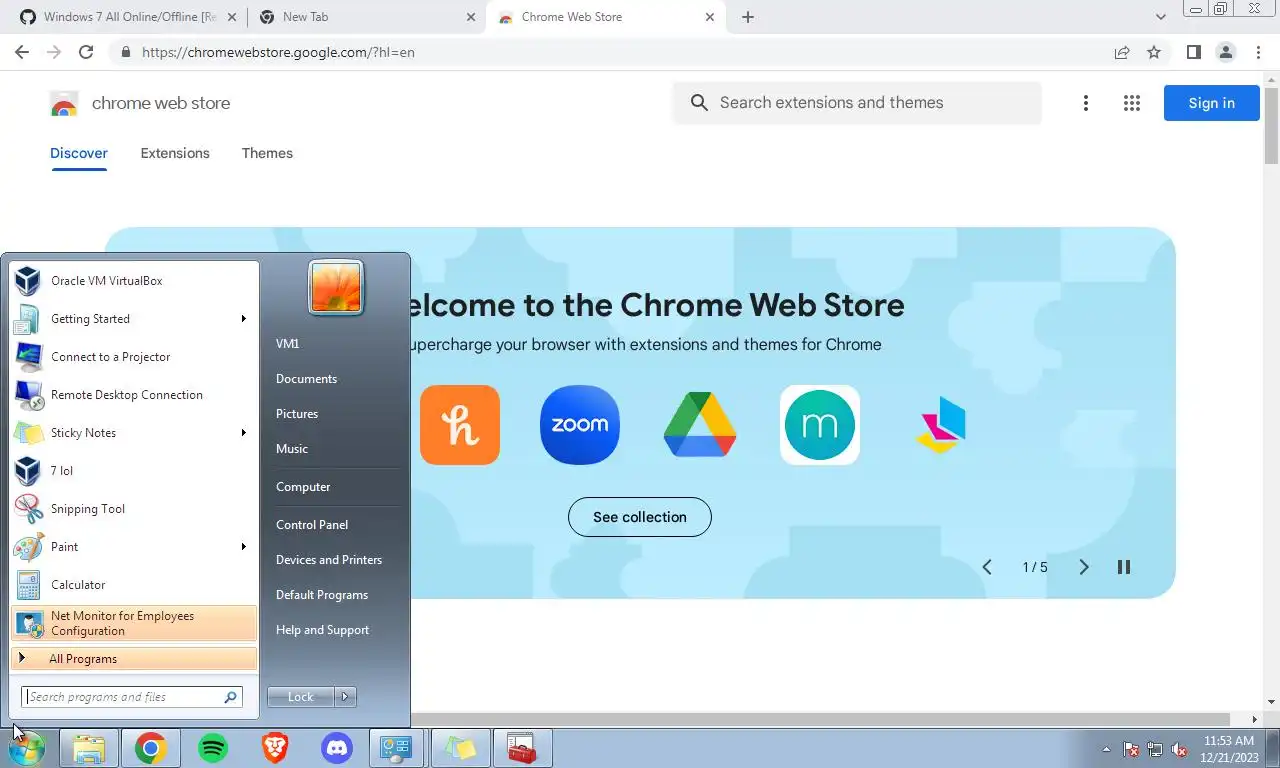Open Computer from Start menu

303,487
